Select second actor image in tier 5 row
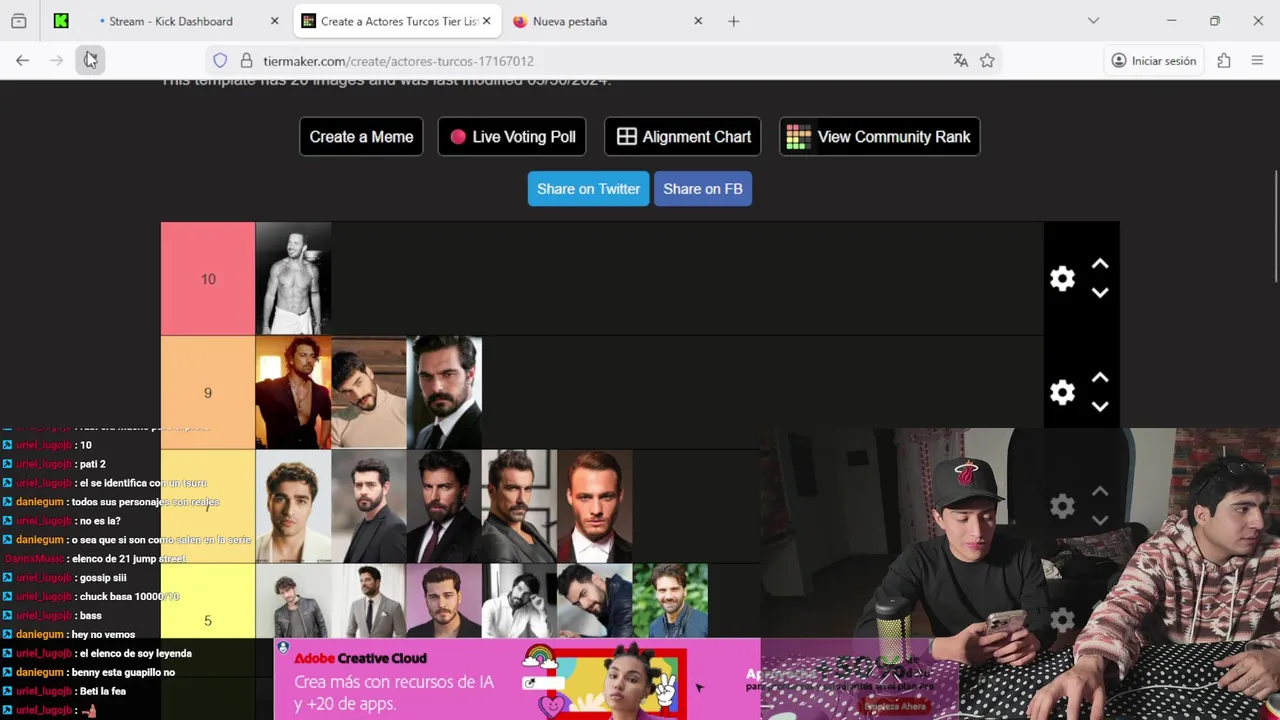This screenshot has width=1280, height=720. pyautogui.click(x=369, y=601)
